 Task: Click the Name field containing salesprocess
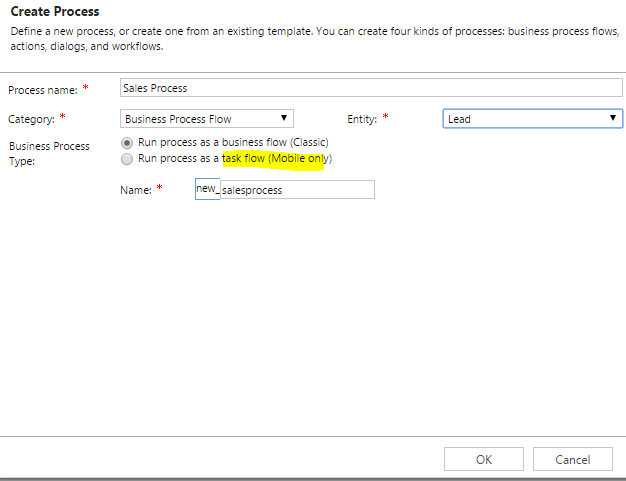[296, 190]
